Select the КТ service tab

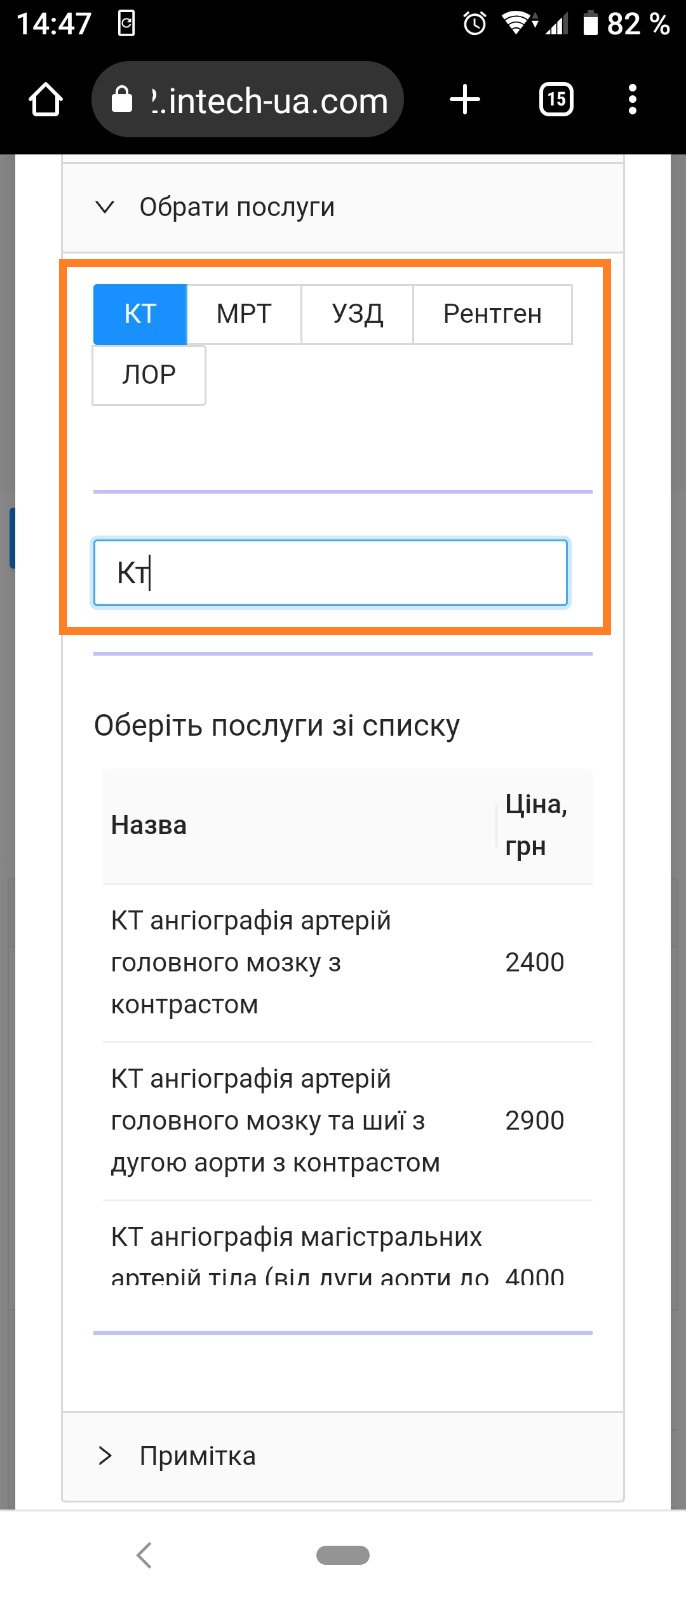click(x=140, y=314)
